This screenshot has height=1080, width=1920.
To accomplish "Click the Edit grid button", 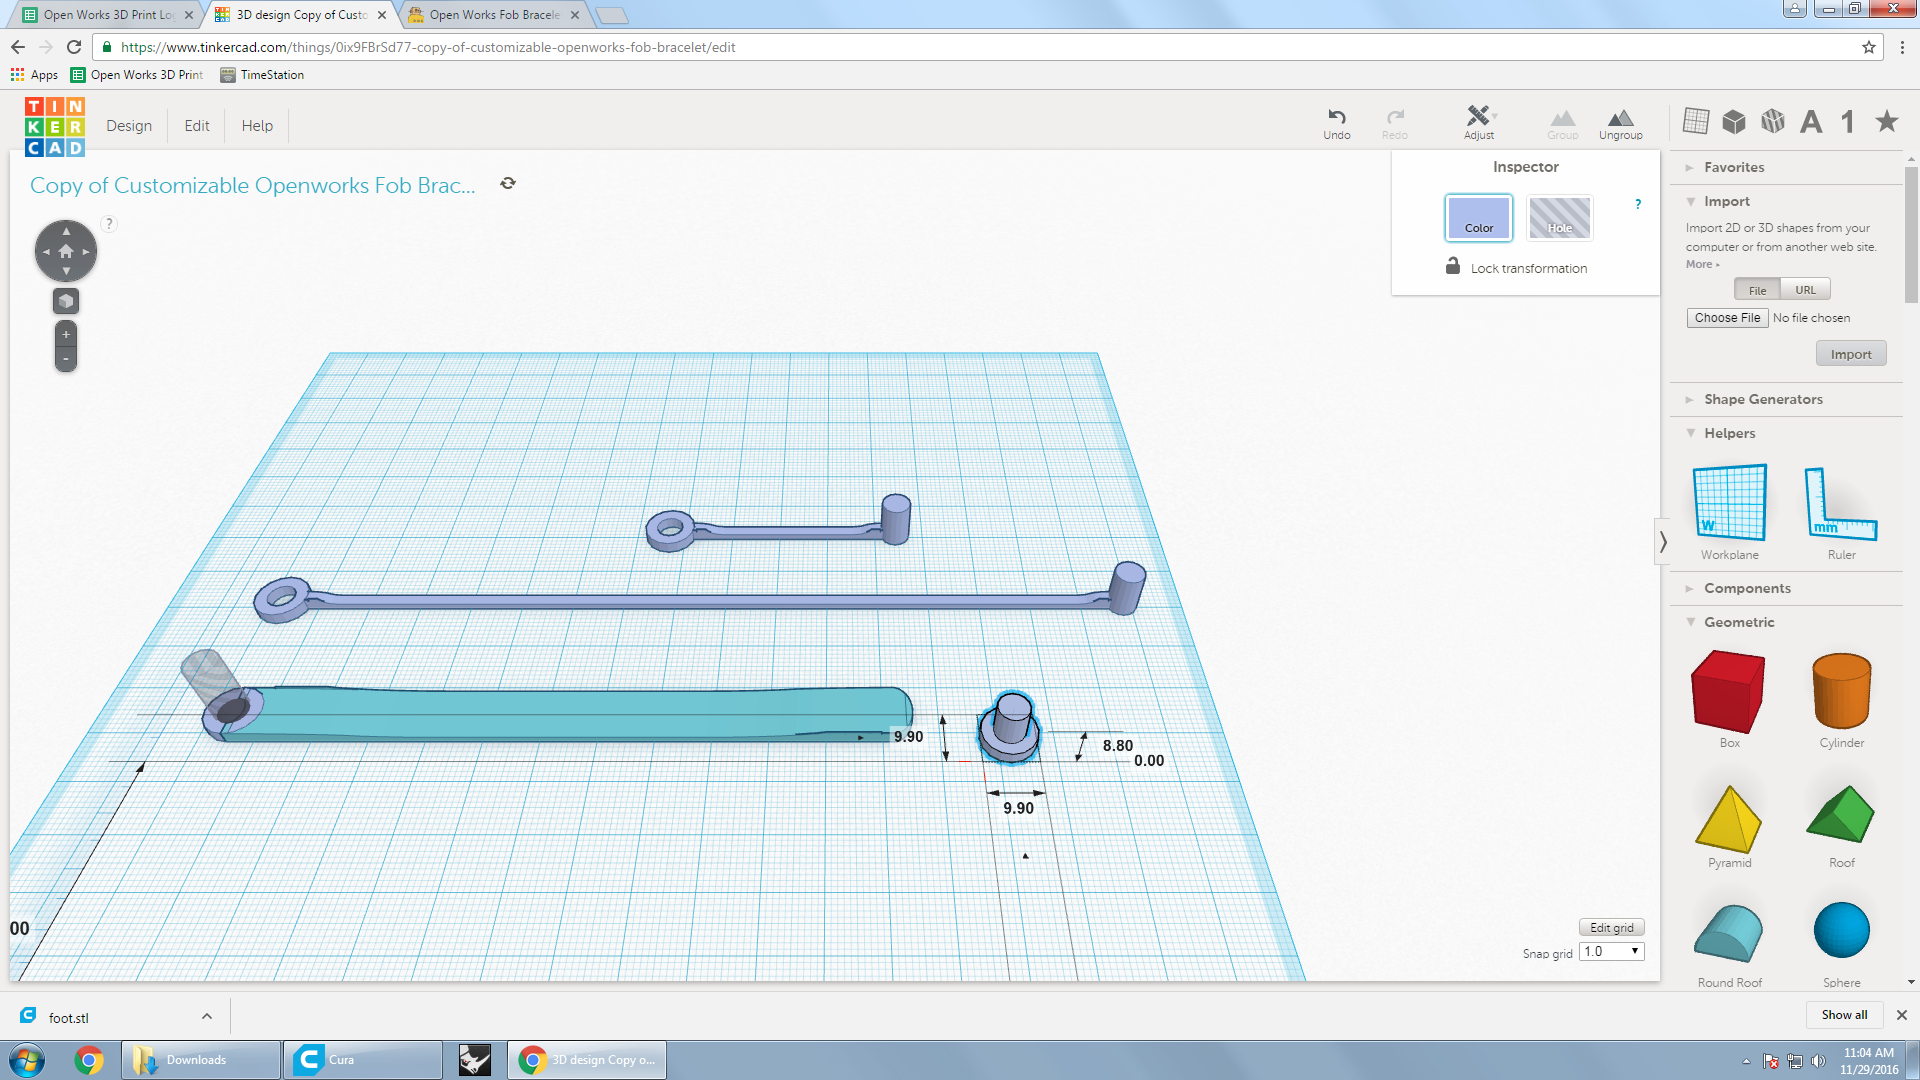I will [1611, 927].
